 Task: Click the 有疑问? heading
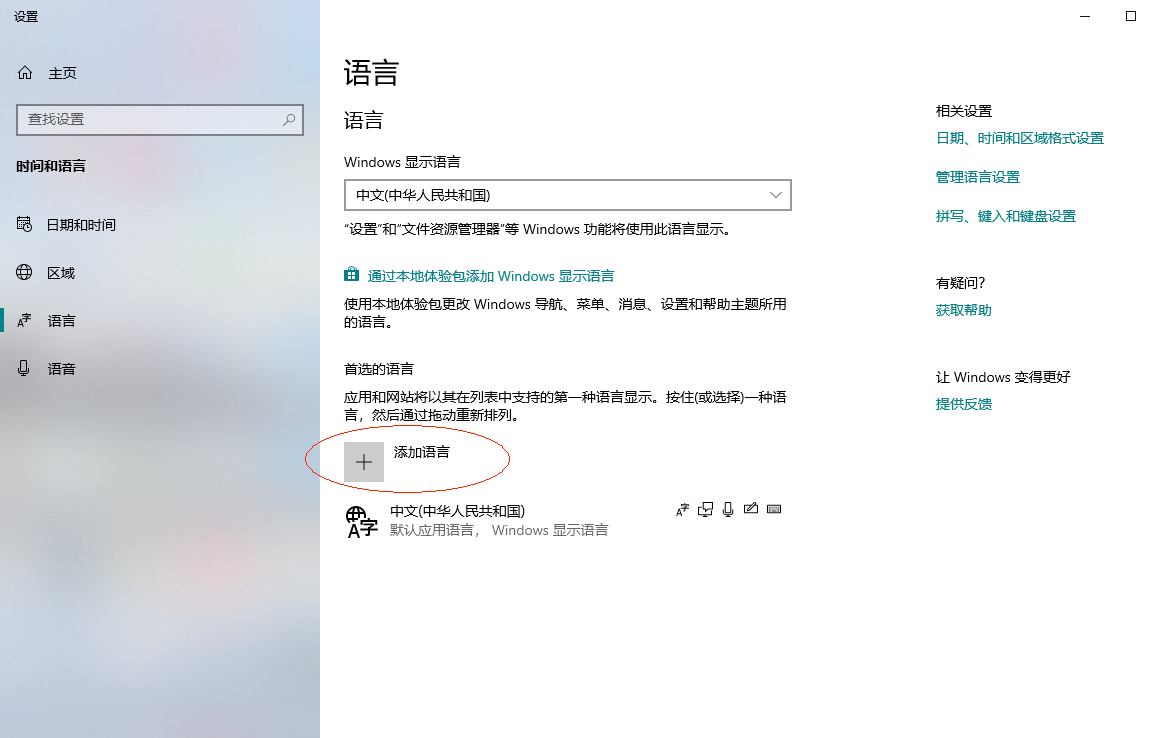(x=960, y=283)
